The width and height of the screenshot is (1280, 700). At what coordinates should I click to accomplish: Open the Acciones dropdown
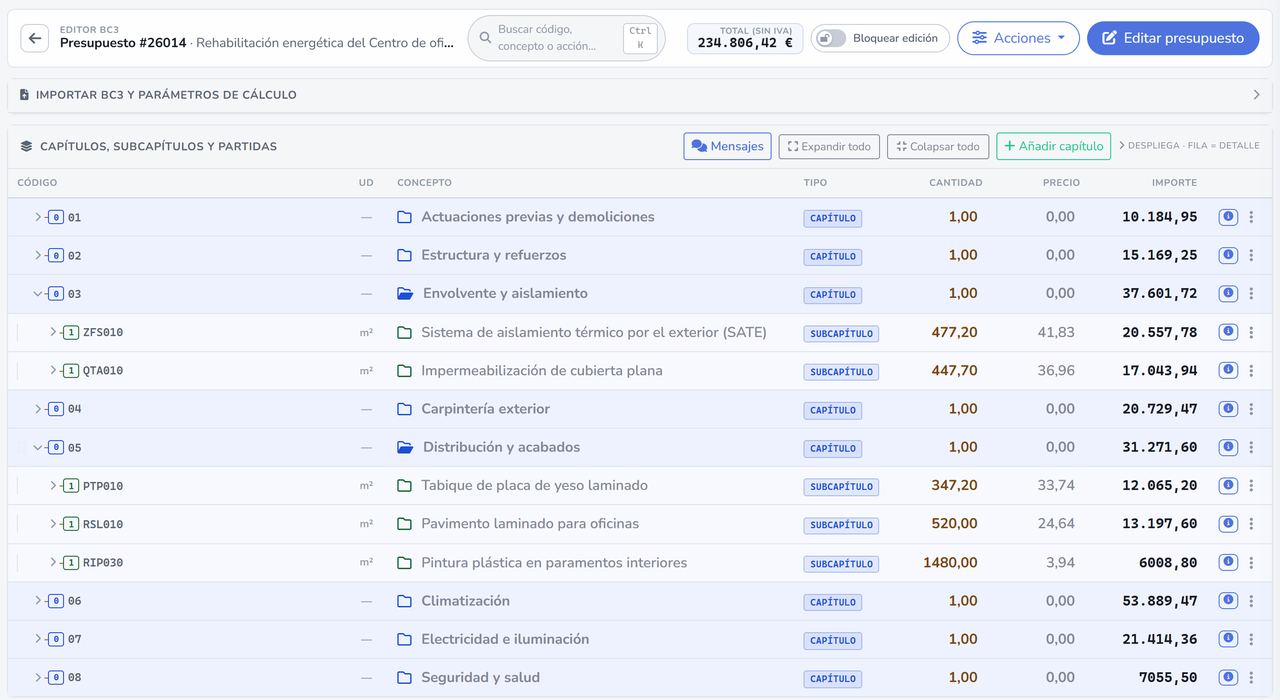click(1018, 38)
